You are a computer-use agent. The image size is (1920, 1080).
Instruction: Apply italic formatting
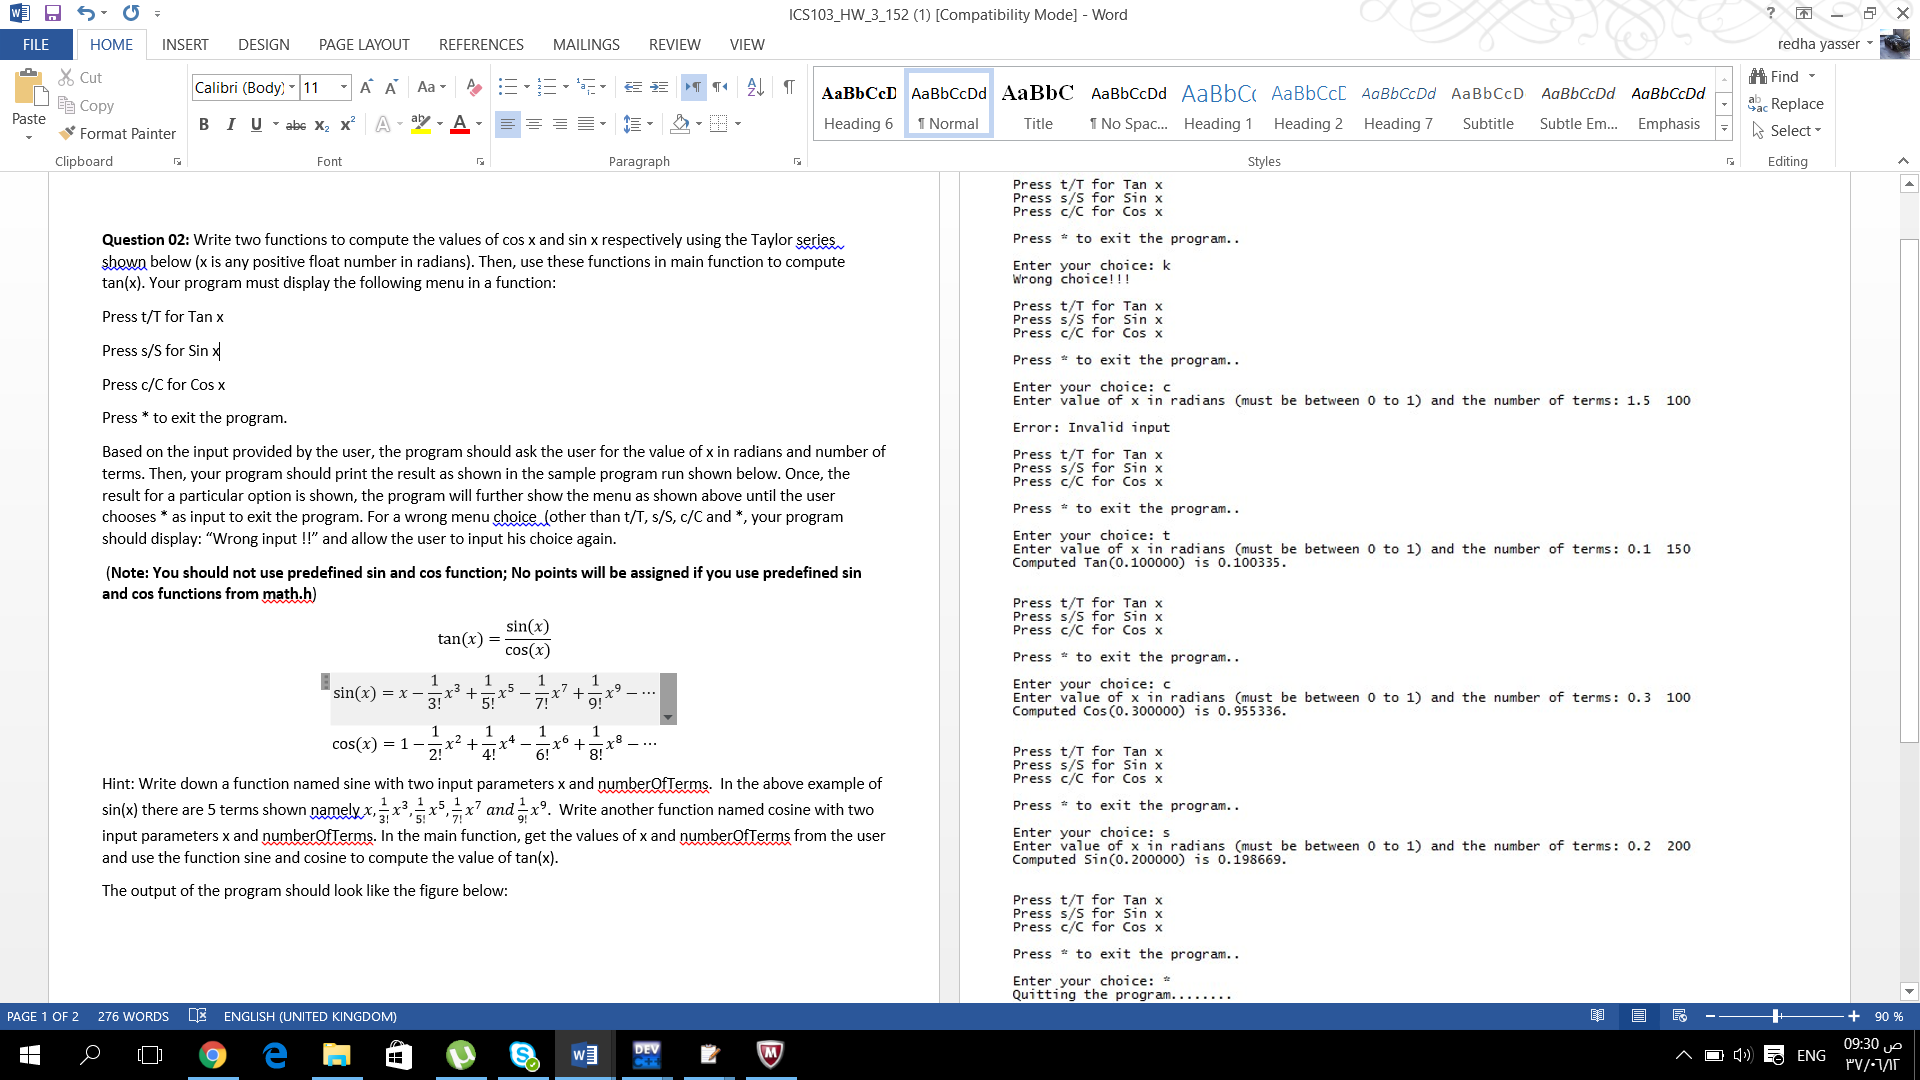click(x=231, y=124)
